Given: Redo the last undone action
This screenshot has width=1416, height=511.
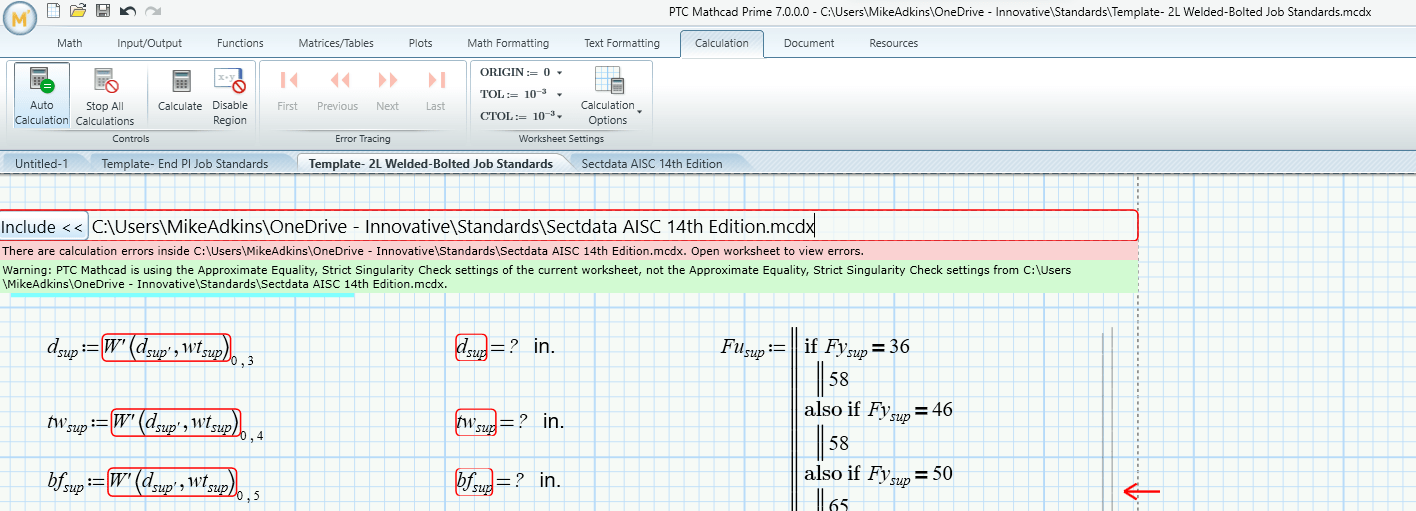Looking at the screenshot, I should coord(152,10).
